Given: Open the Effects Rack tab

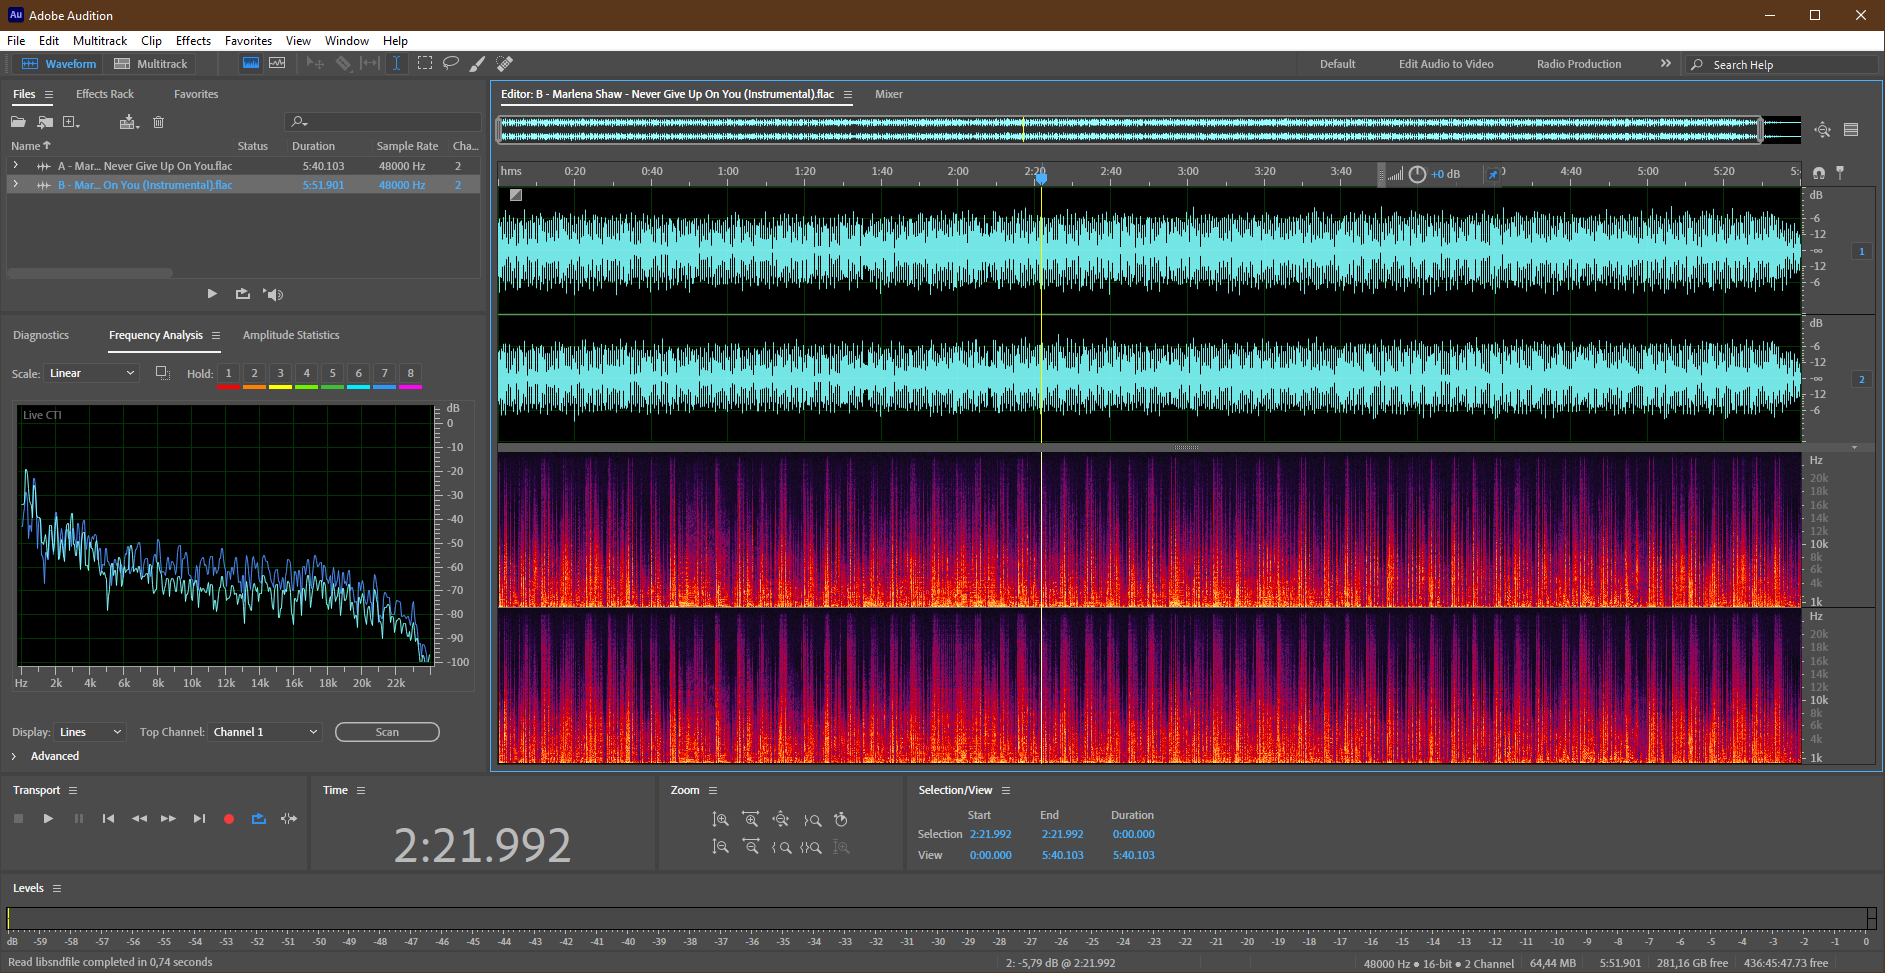Looking at the screenshot, I should click(105, 94).
